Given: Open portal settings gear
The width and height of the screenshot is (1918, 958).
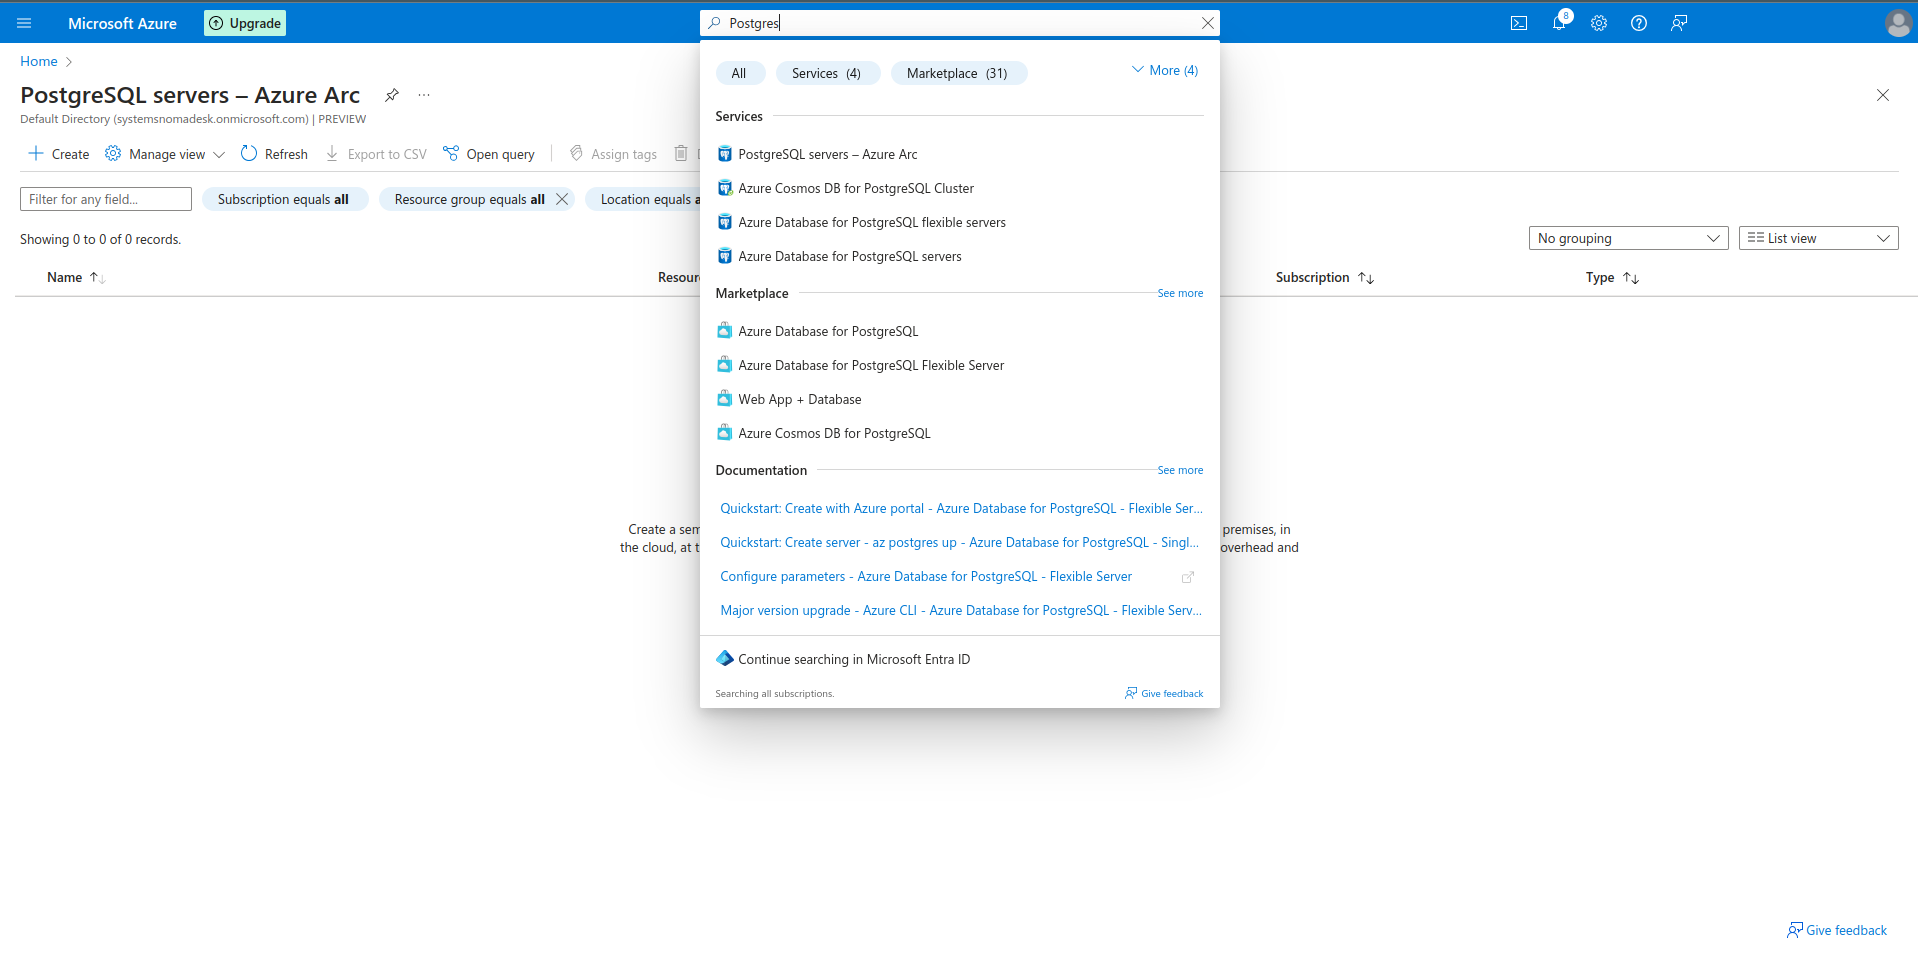Looking at the screenshot, I should (x=1599, y=23).
